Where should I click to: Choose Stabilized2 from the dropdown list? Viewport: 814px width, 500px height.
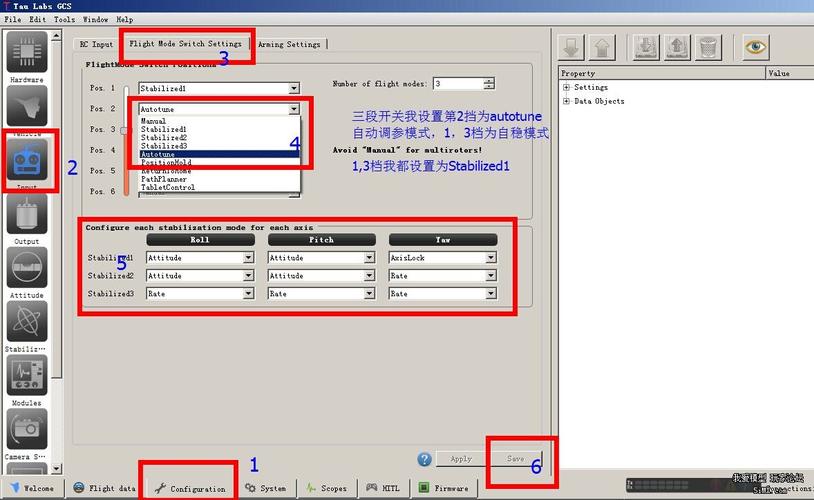pos(220,138)
